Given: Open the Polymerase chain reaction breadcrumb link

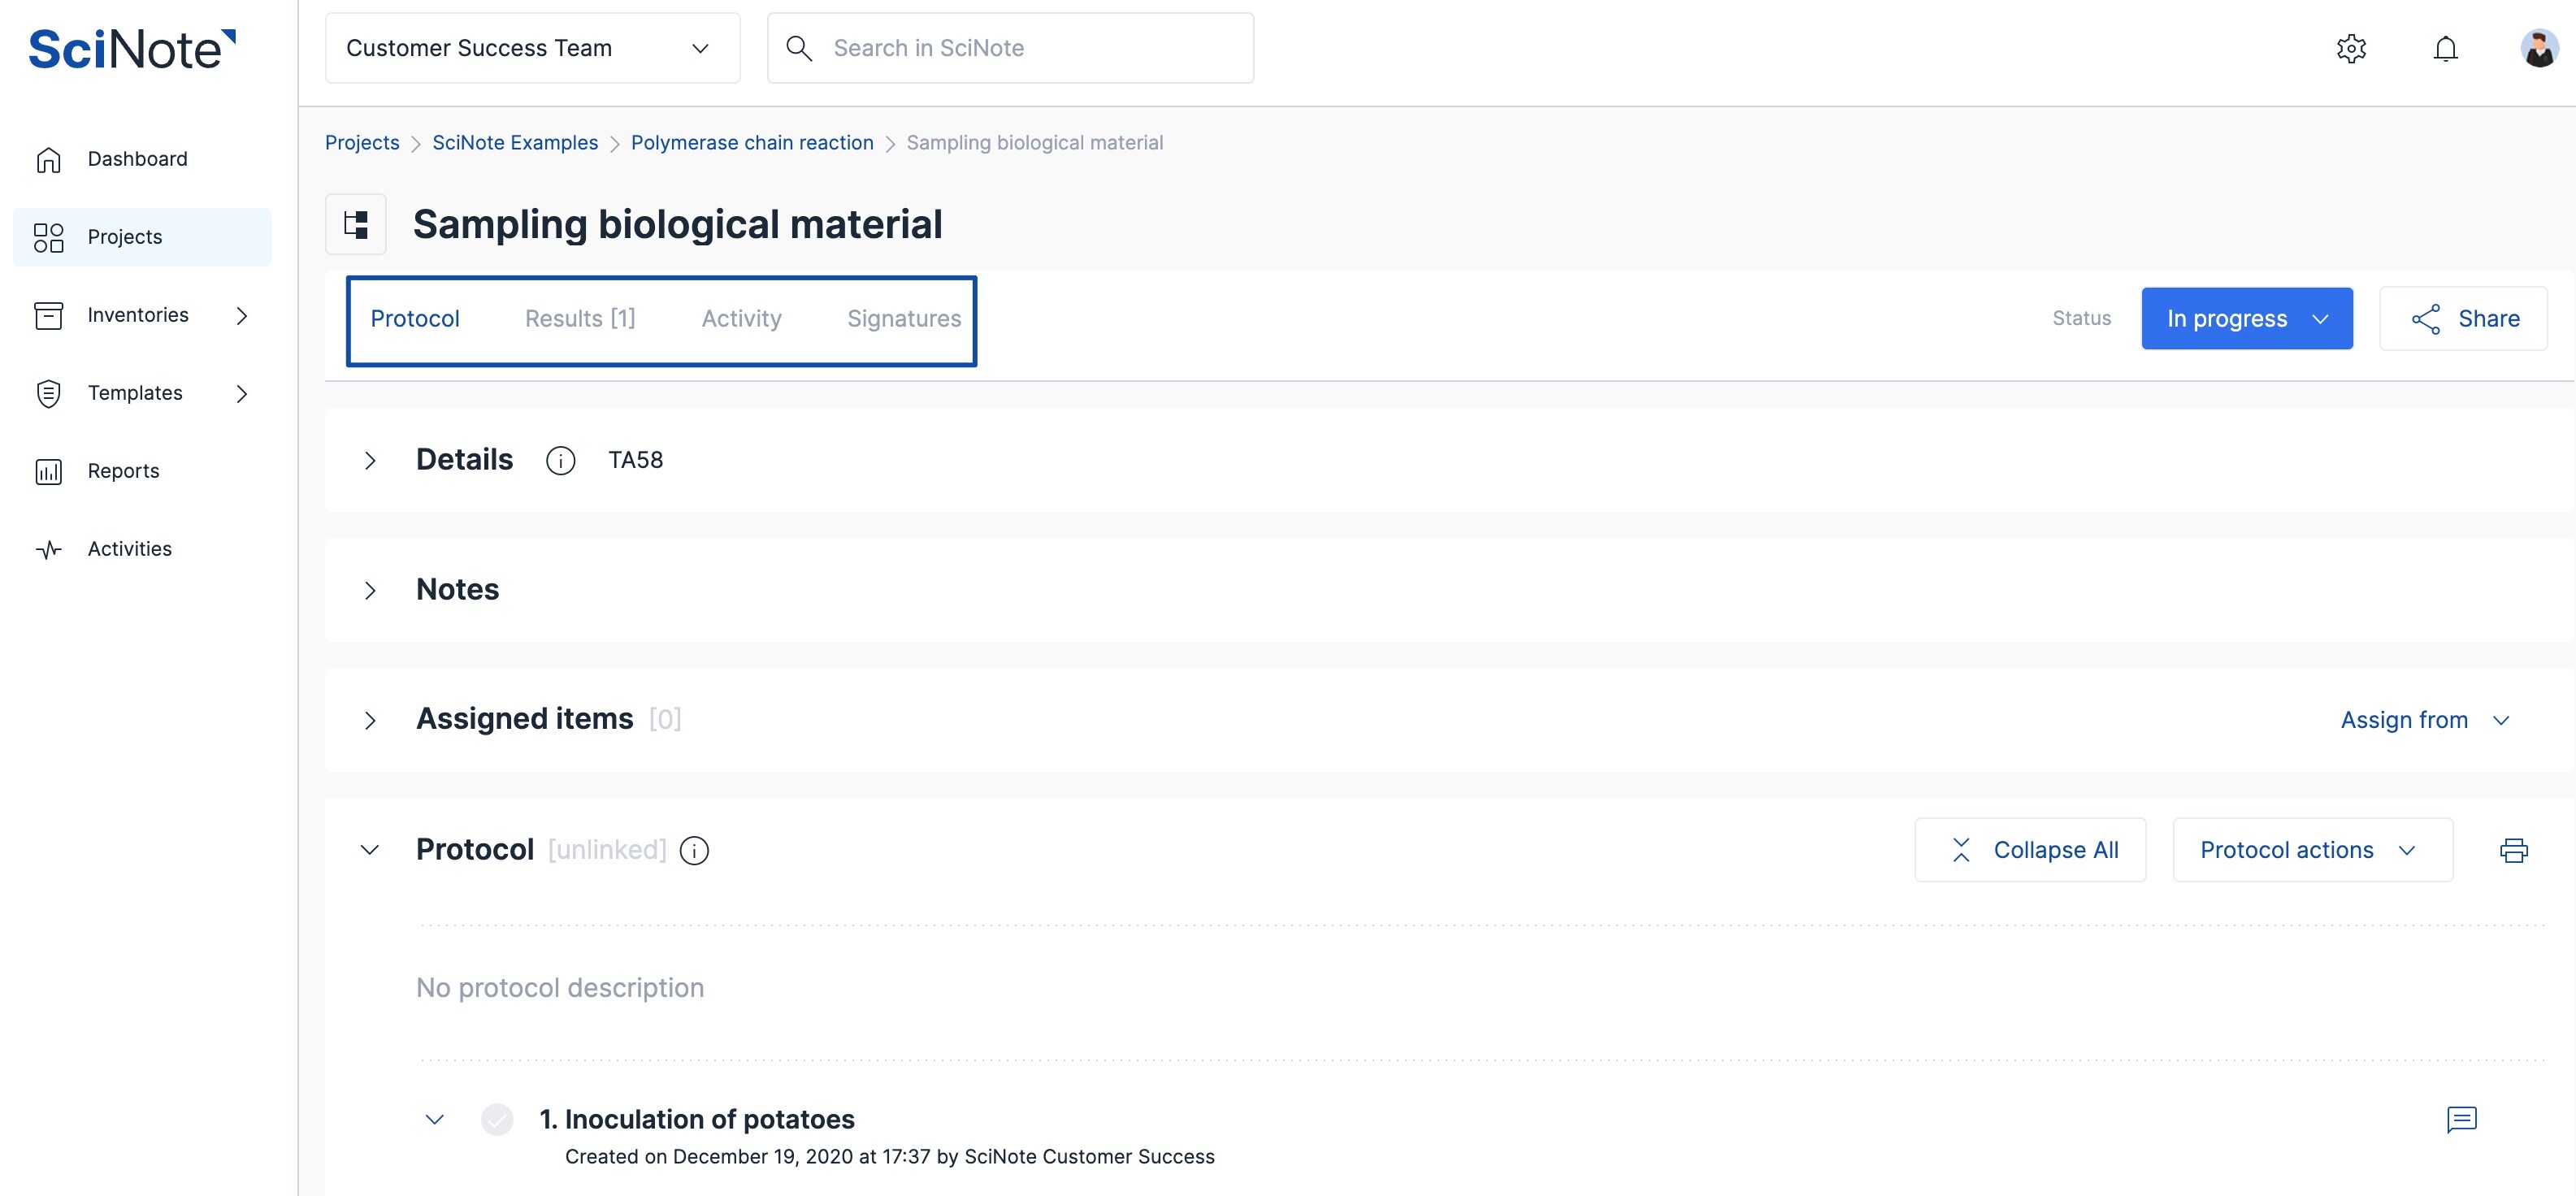Looking at the screenshot, I should coord(752,142).
